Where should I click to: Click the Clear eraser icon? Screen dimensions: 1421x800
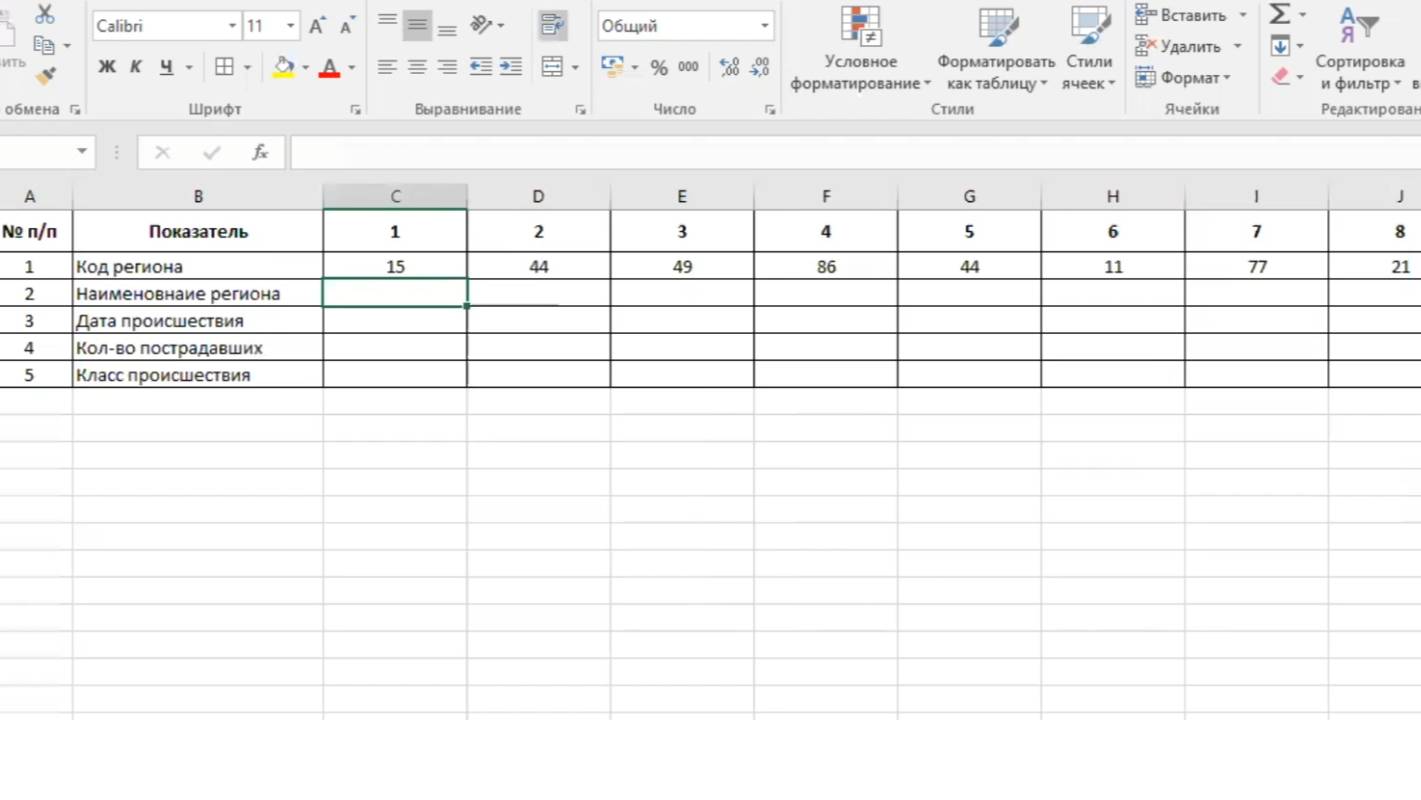[x=1280, y=77]
